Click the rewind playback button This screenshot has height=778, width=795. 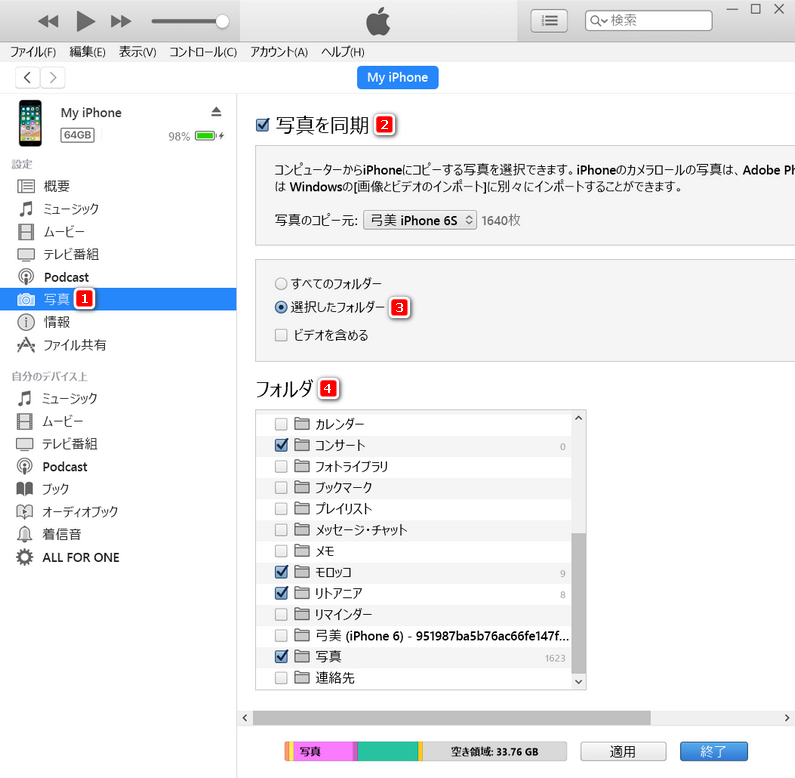coord(48,21)
